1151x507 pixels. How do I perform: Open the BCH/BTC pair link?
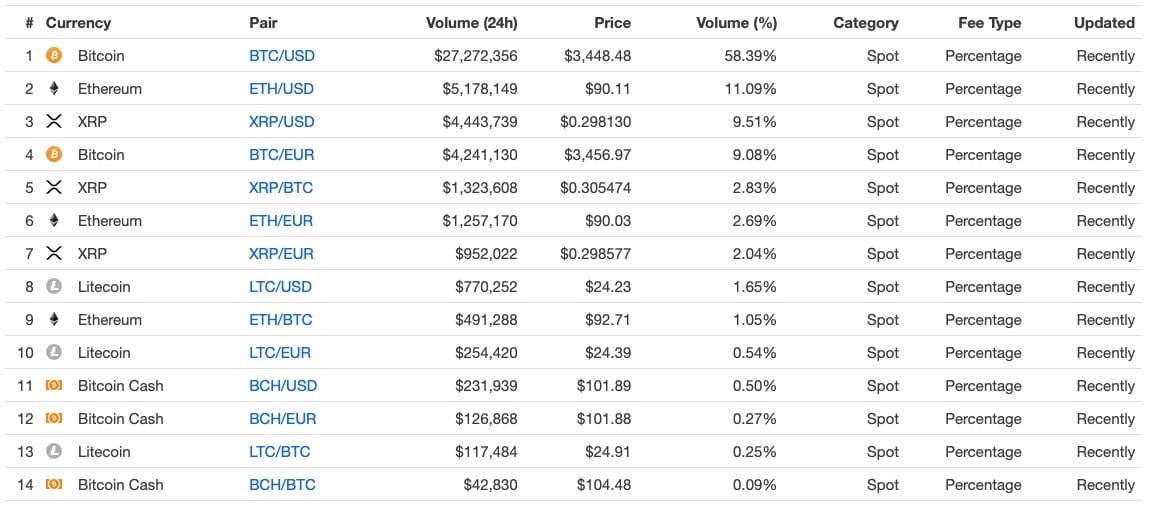282,485
